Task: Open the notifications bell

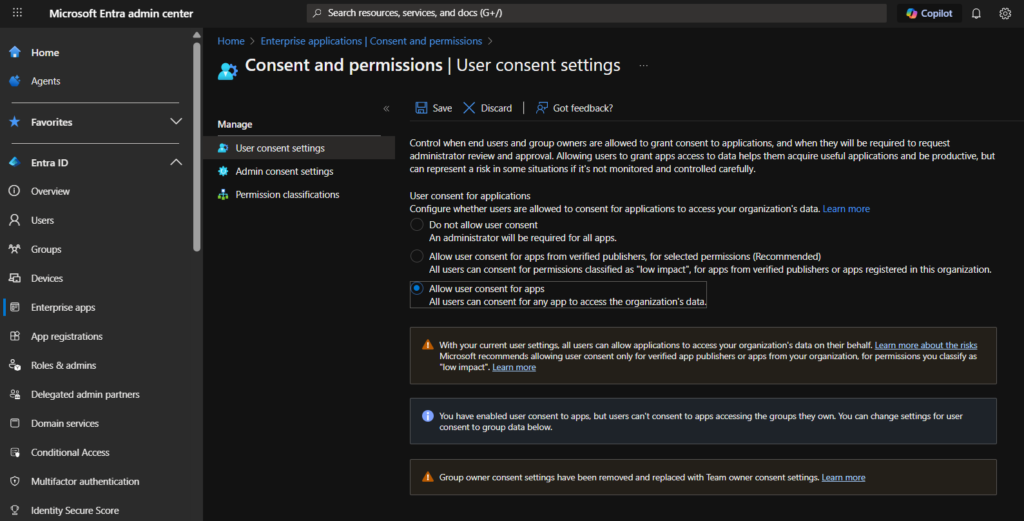Action: [976, 13]
